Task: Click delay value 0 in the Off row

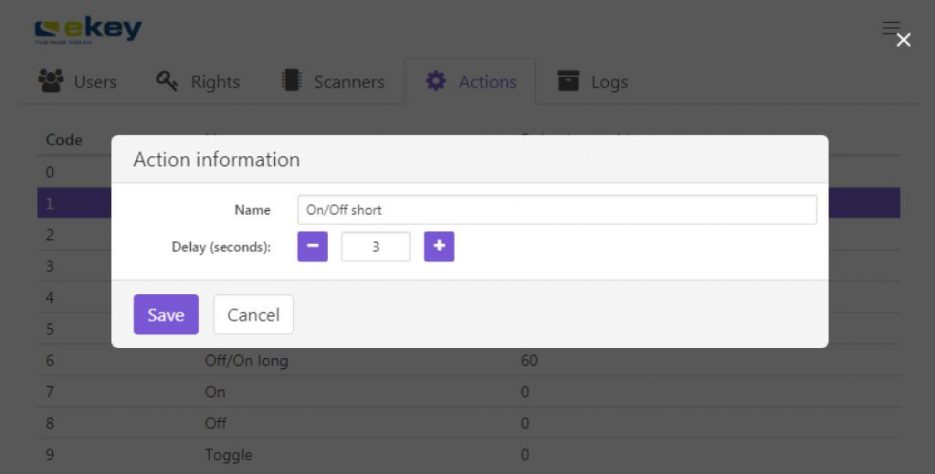Action: [x=525, y=423]
